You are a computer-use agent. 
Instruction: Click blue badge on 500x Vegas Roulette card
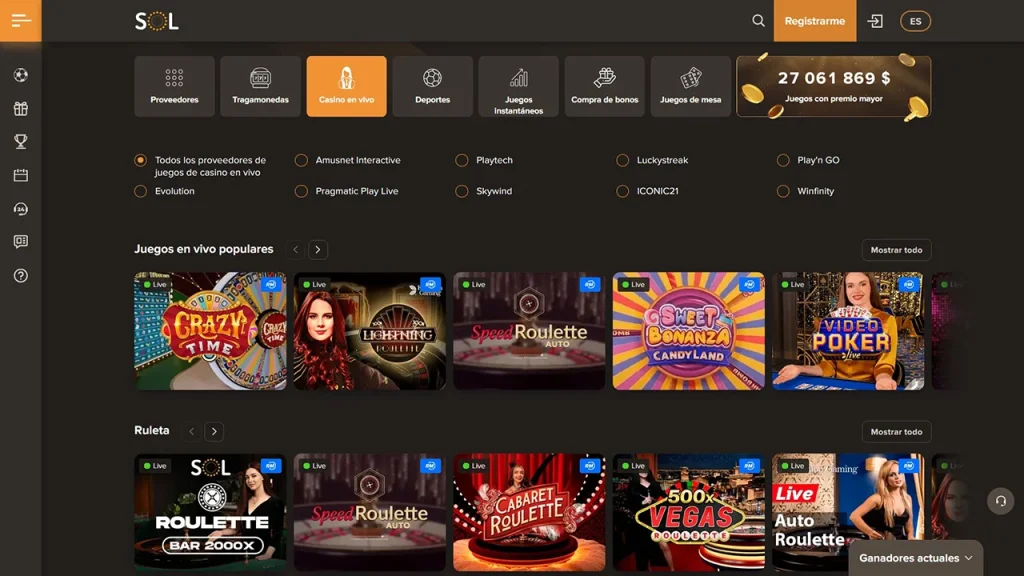[749, 466]
